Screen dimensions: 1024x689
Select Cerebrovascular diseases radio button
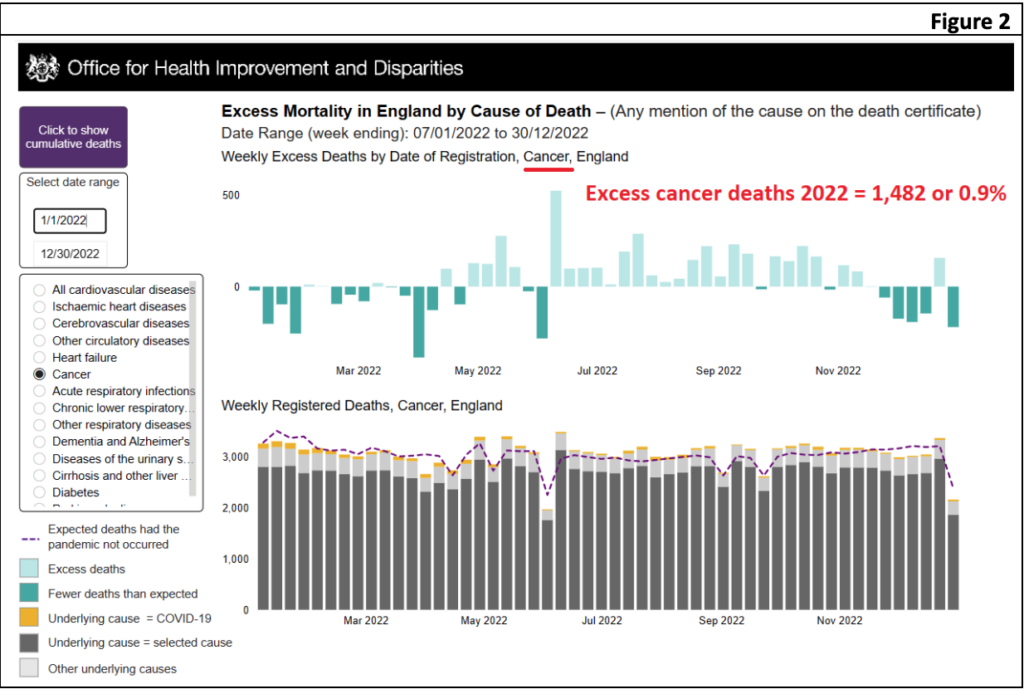click(x=40, y=324)
